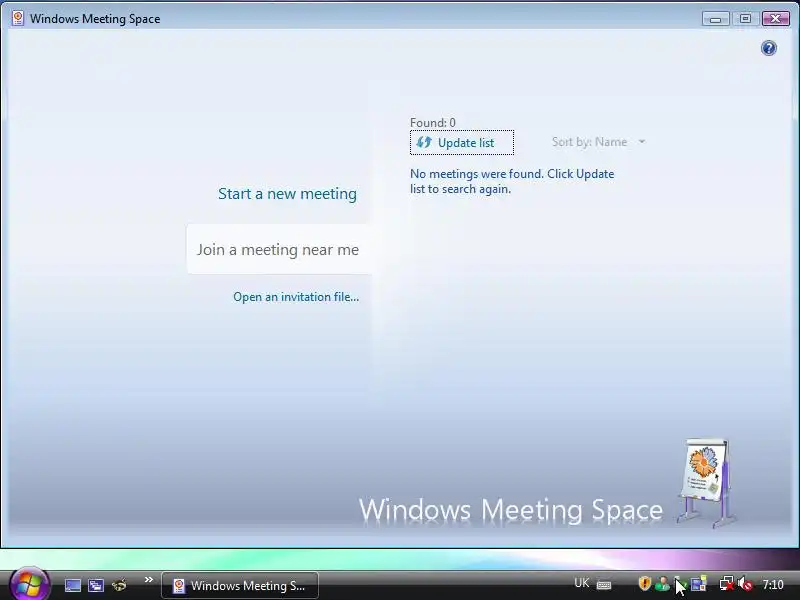Image resolution: width=800 pixels, height=600 pixels.
Task: Open the Windows Sidebar tray icon
Action: [x=698, y=583]
